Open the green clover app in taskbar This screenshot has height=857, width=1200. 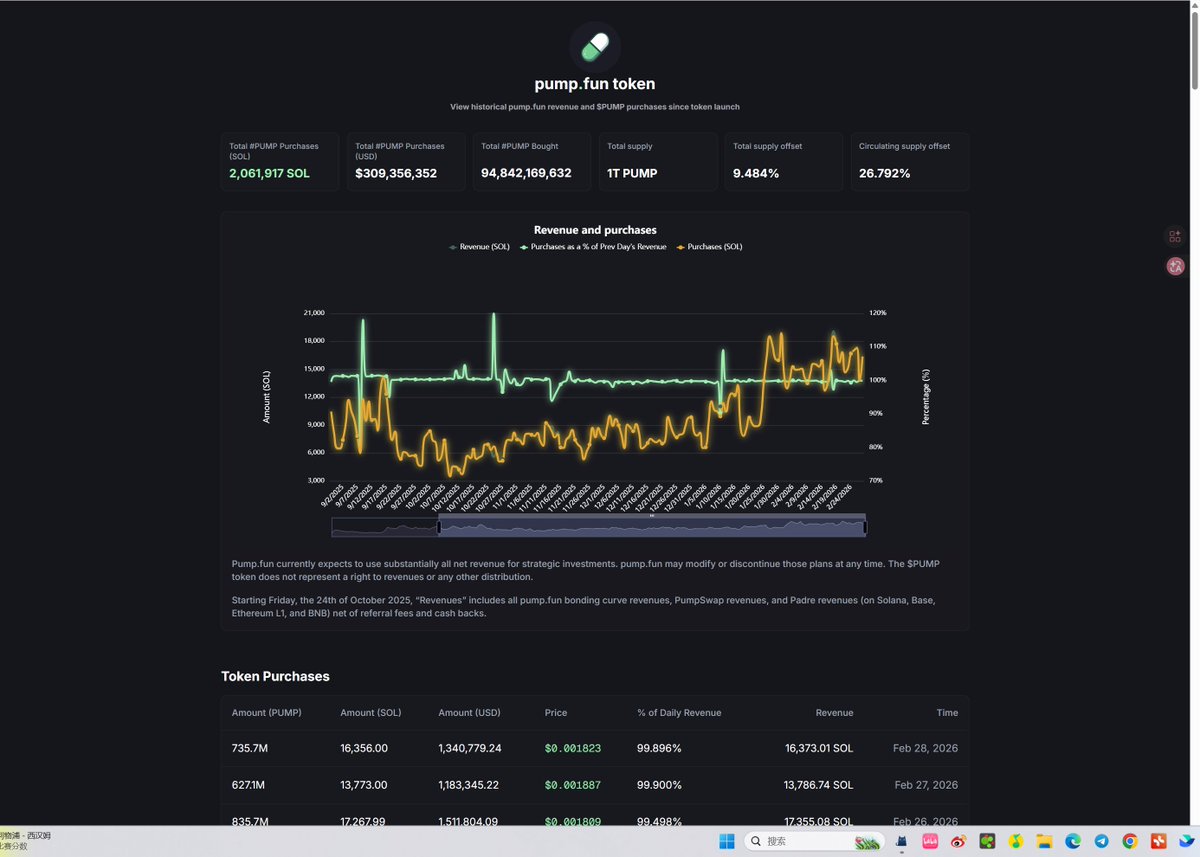(x=987, y=842)
